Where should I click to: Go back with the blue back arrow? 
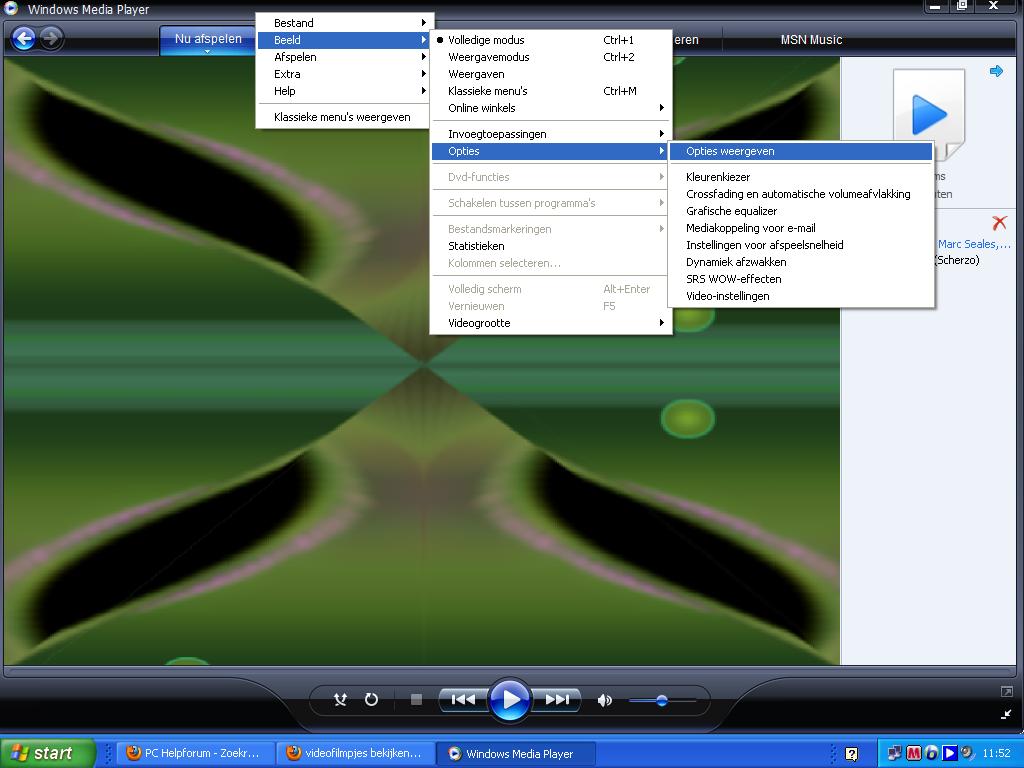pos(24,39)
